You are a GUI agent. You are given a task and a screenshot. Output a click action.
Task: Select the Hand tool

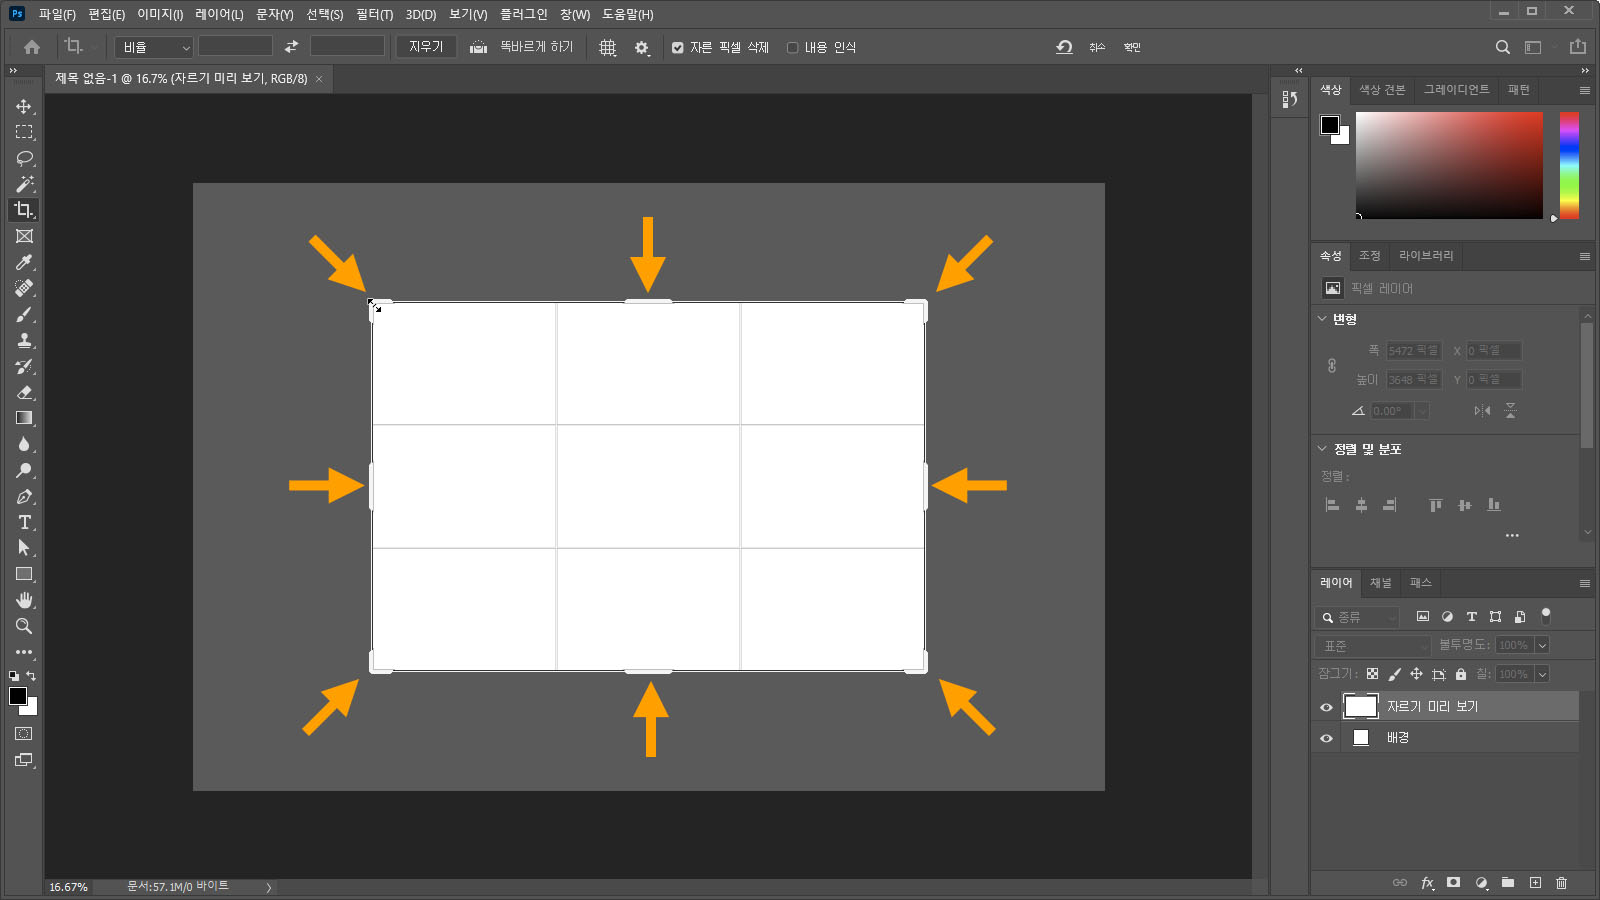coord(24,600)
